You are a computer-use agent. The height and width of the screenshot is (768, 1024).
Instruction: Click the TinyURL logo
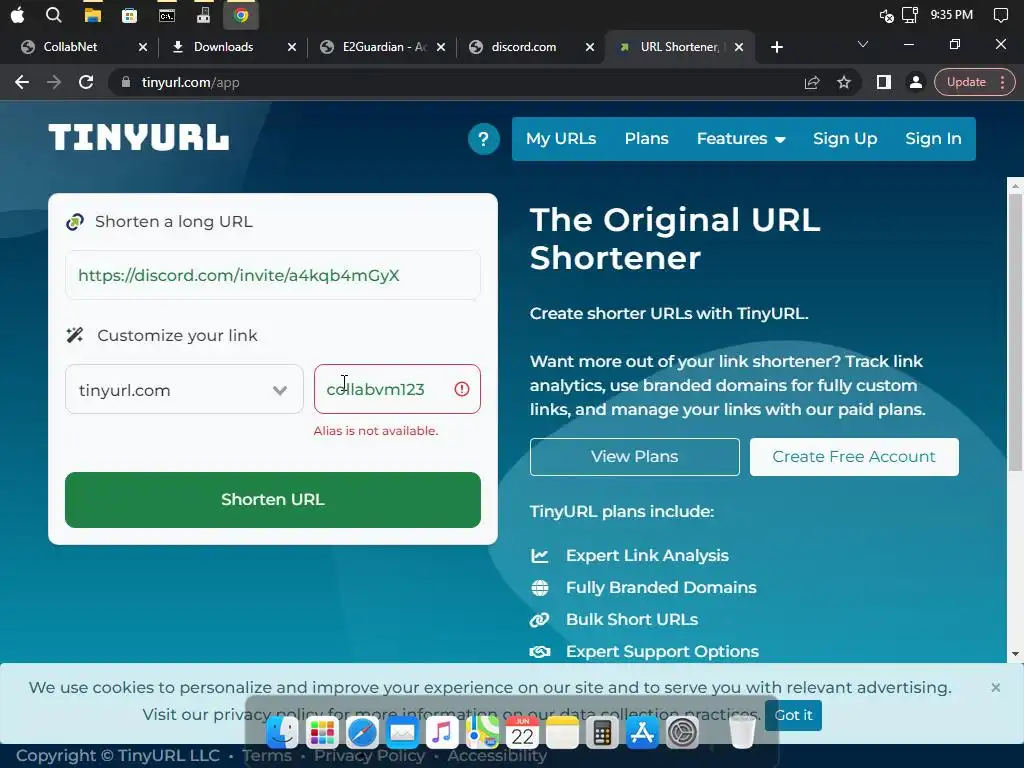(138, 138)
